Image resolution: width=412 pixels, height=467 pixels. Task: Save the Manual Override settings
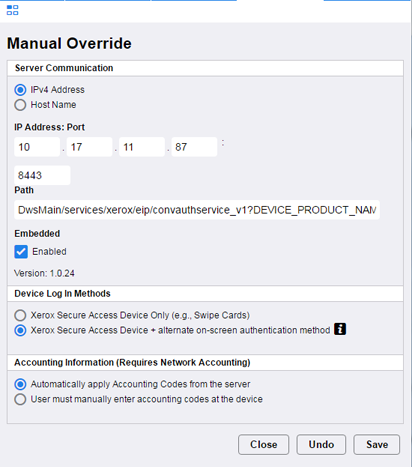coord(377,444)
